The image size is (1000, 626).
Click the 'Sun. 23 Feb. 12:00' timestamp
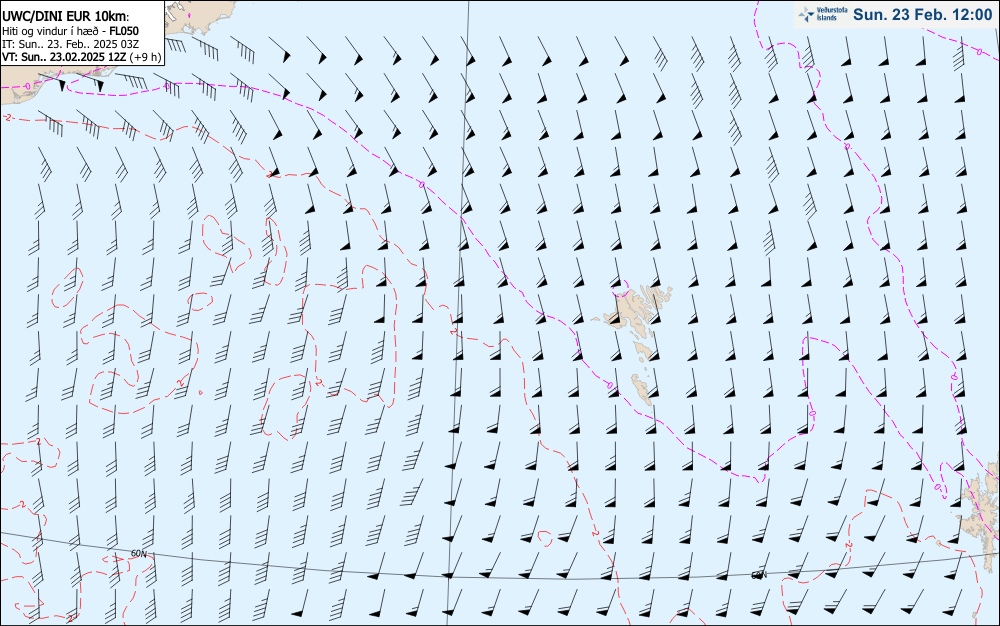(x=923, y=15)
